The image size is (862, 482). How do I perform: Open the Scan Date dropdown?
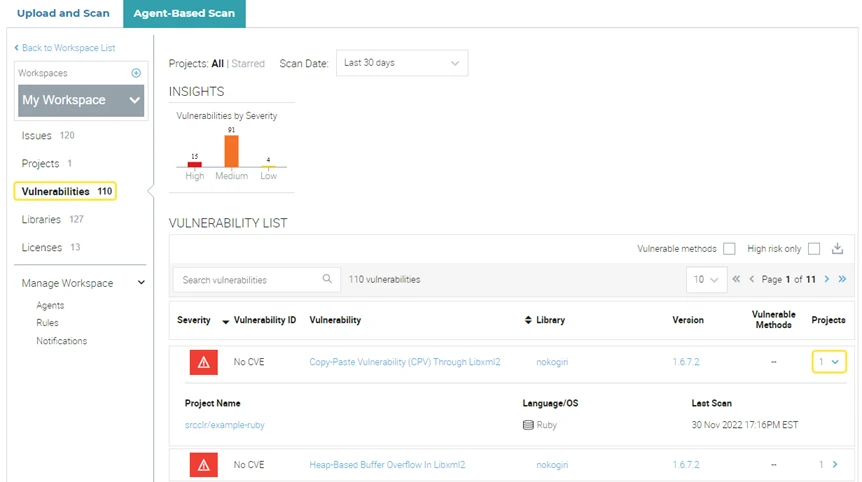point(402,63)
